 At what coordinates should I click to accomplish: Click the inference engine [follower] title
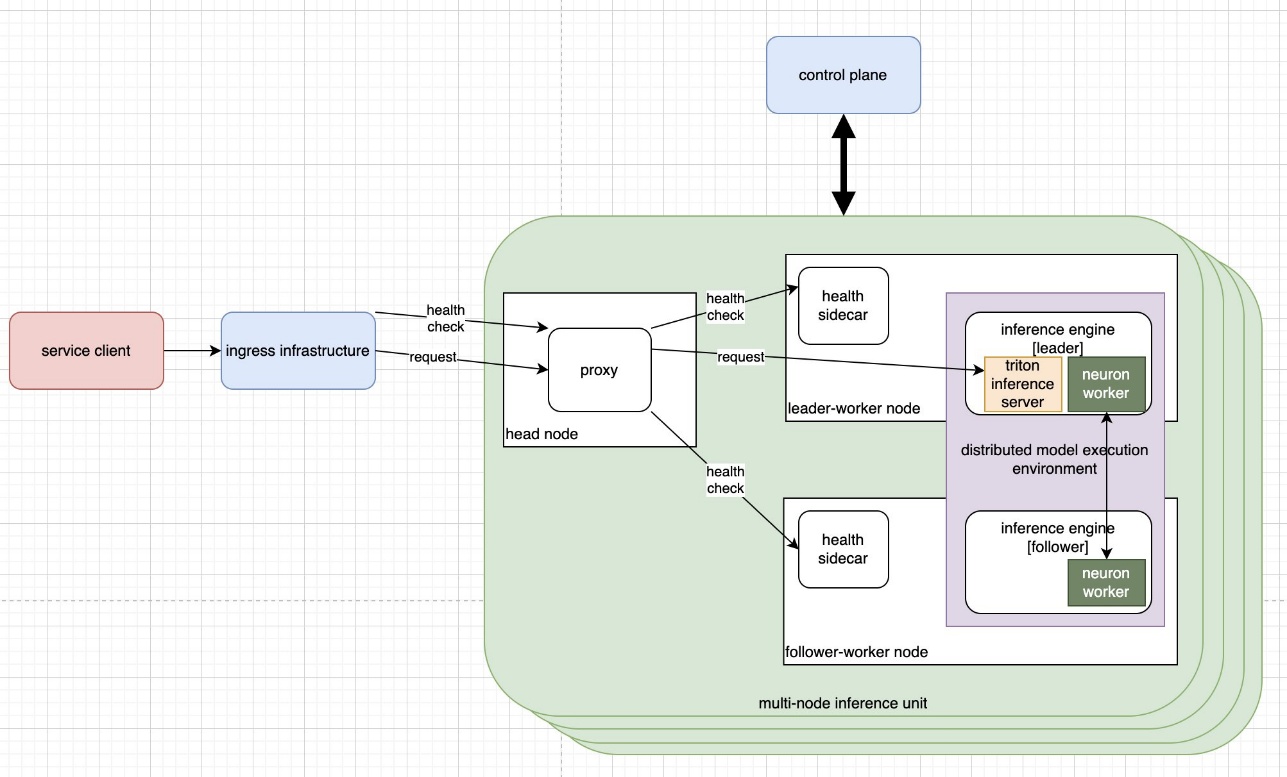[1057, 537]
